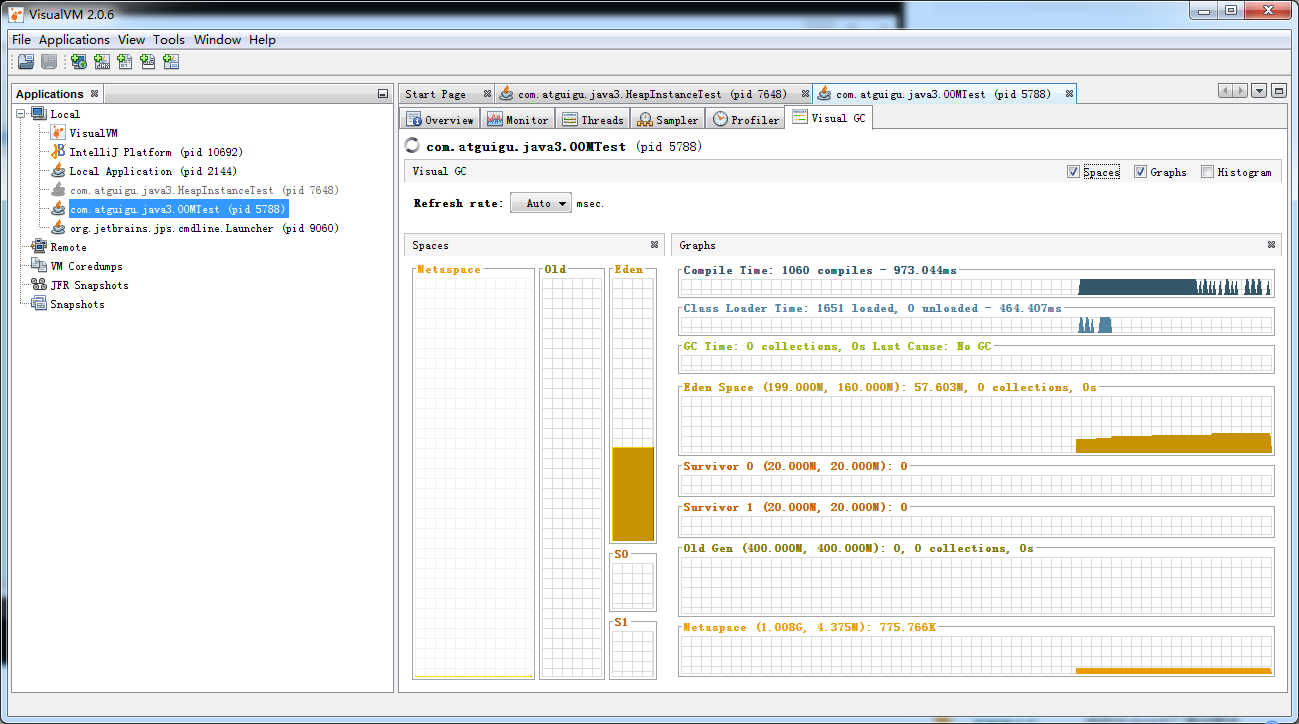Collapse the Local tree node
Viewport: 1299px width, 724px height.
(x=22, y=114)
